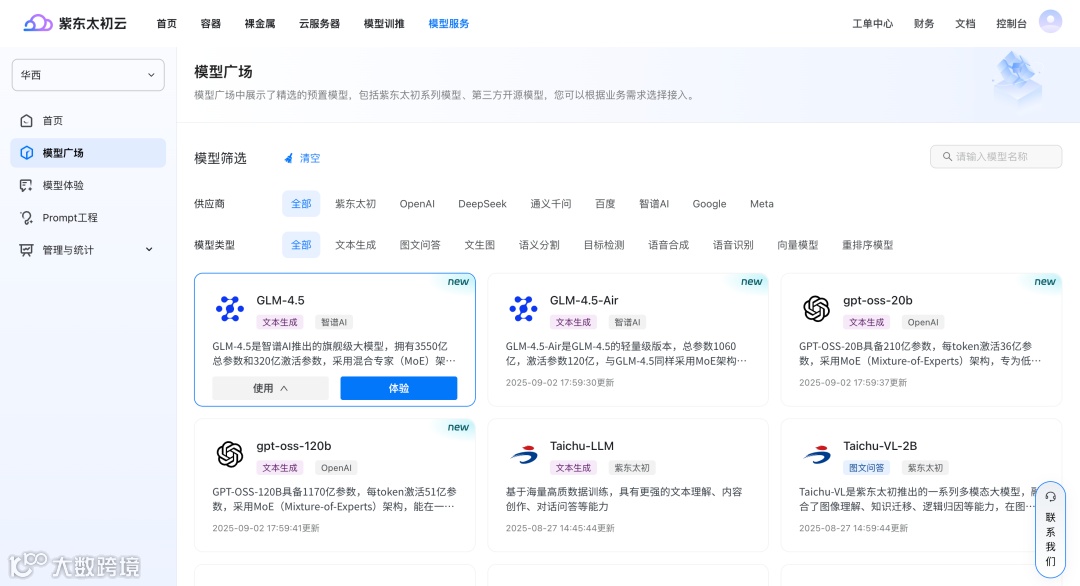This screenshot has height=586, width=1080.
Task: Filter providers by 百度
Action: pyautogui.click(x=605, y=204)
